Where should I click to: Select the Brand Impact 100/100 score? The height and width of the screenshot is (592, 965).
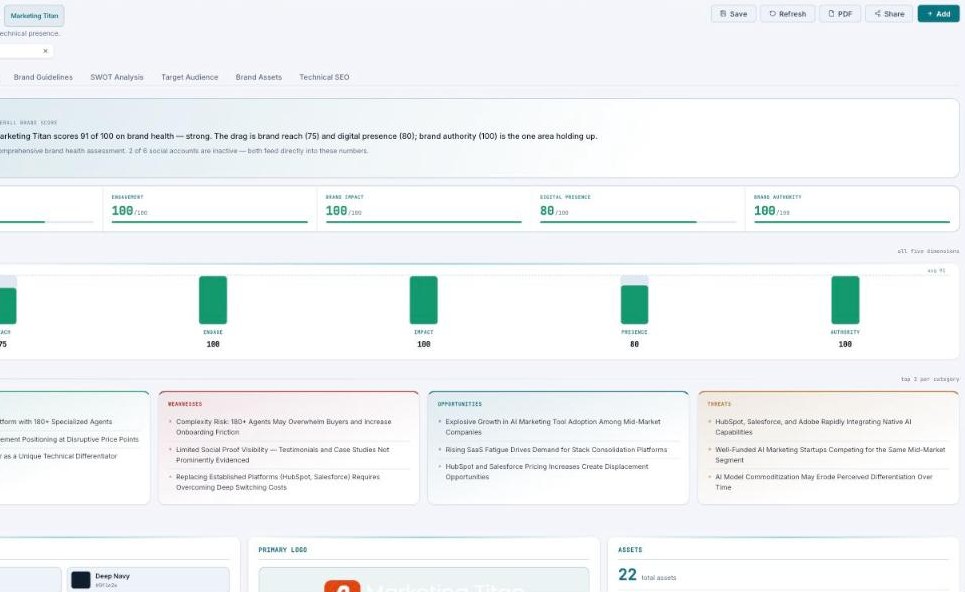click(343, 211)
